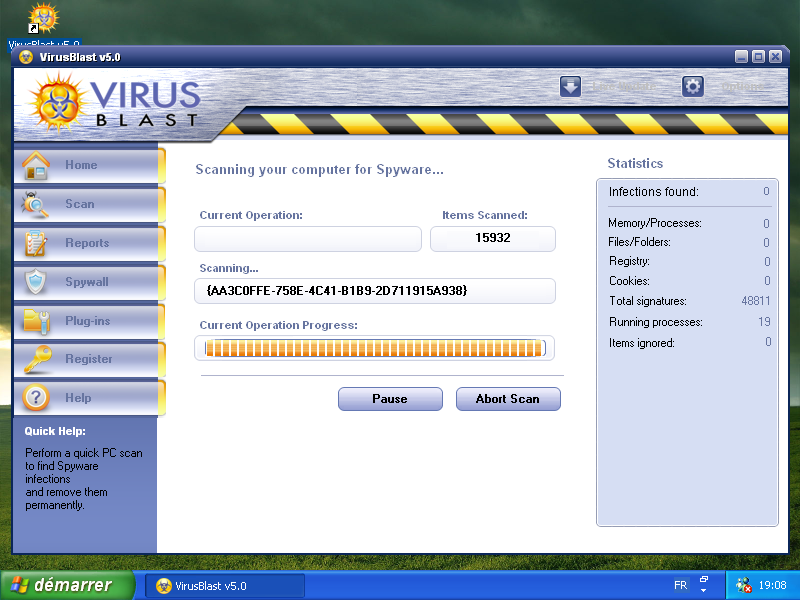Open the VirusBlast v5.0 desktop shortcut icon
800x600 pixels.
pos(44,18)
